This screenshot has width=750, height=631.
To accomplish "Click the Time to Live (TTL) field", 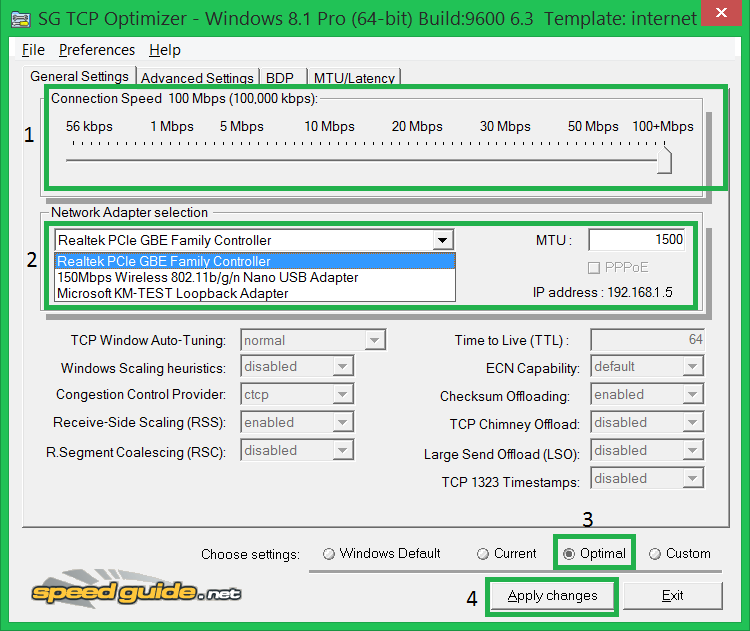I will [647, 340].
